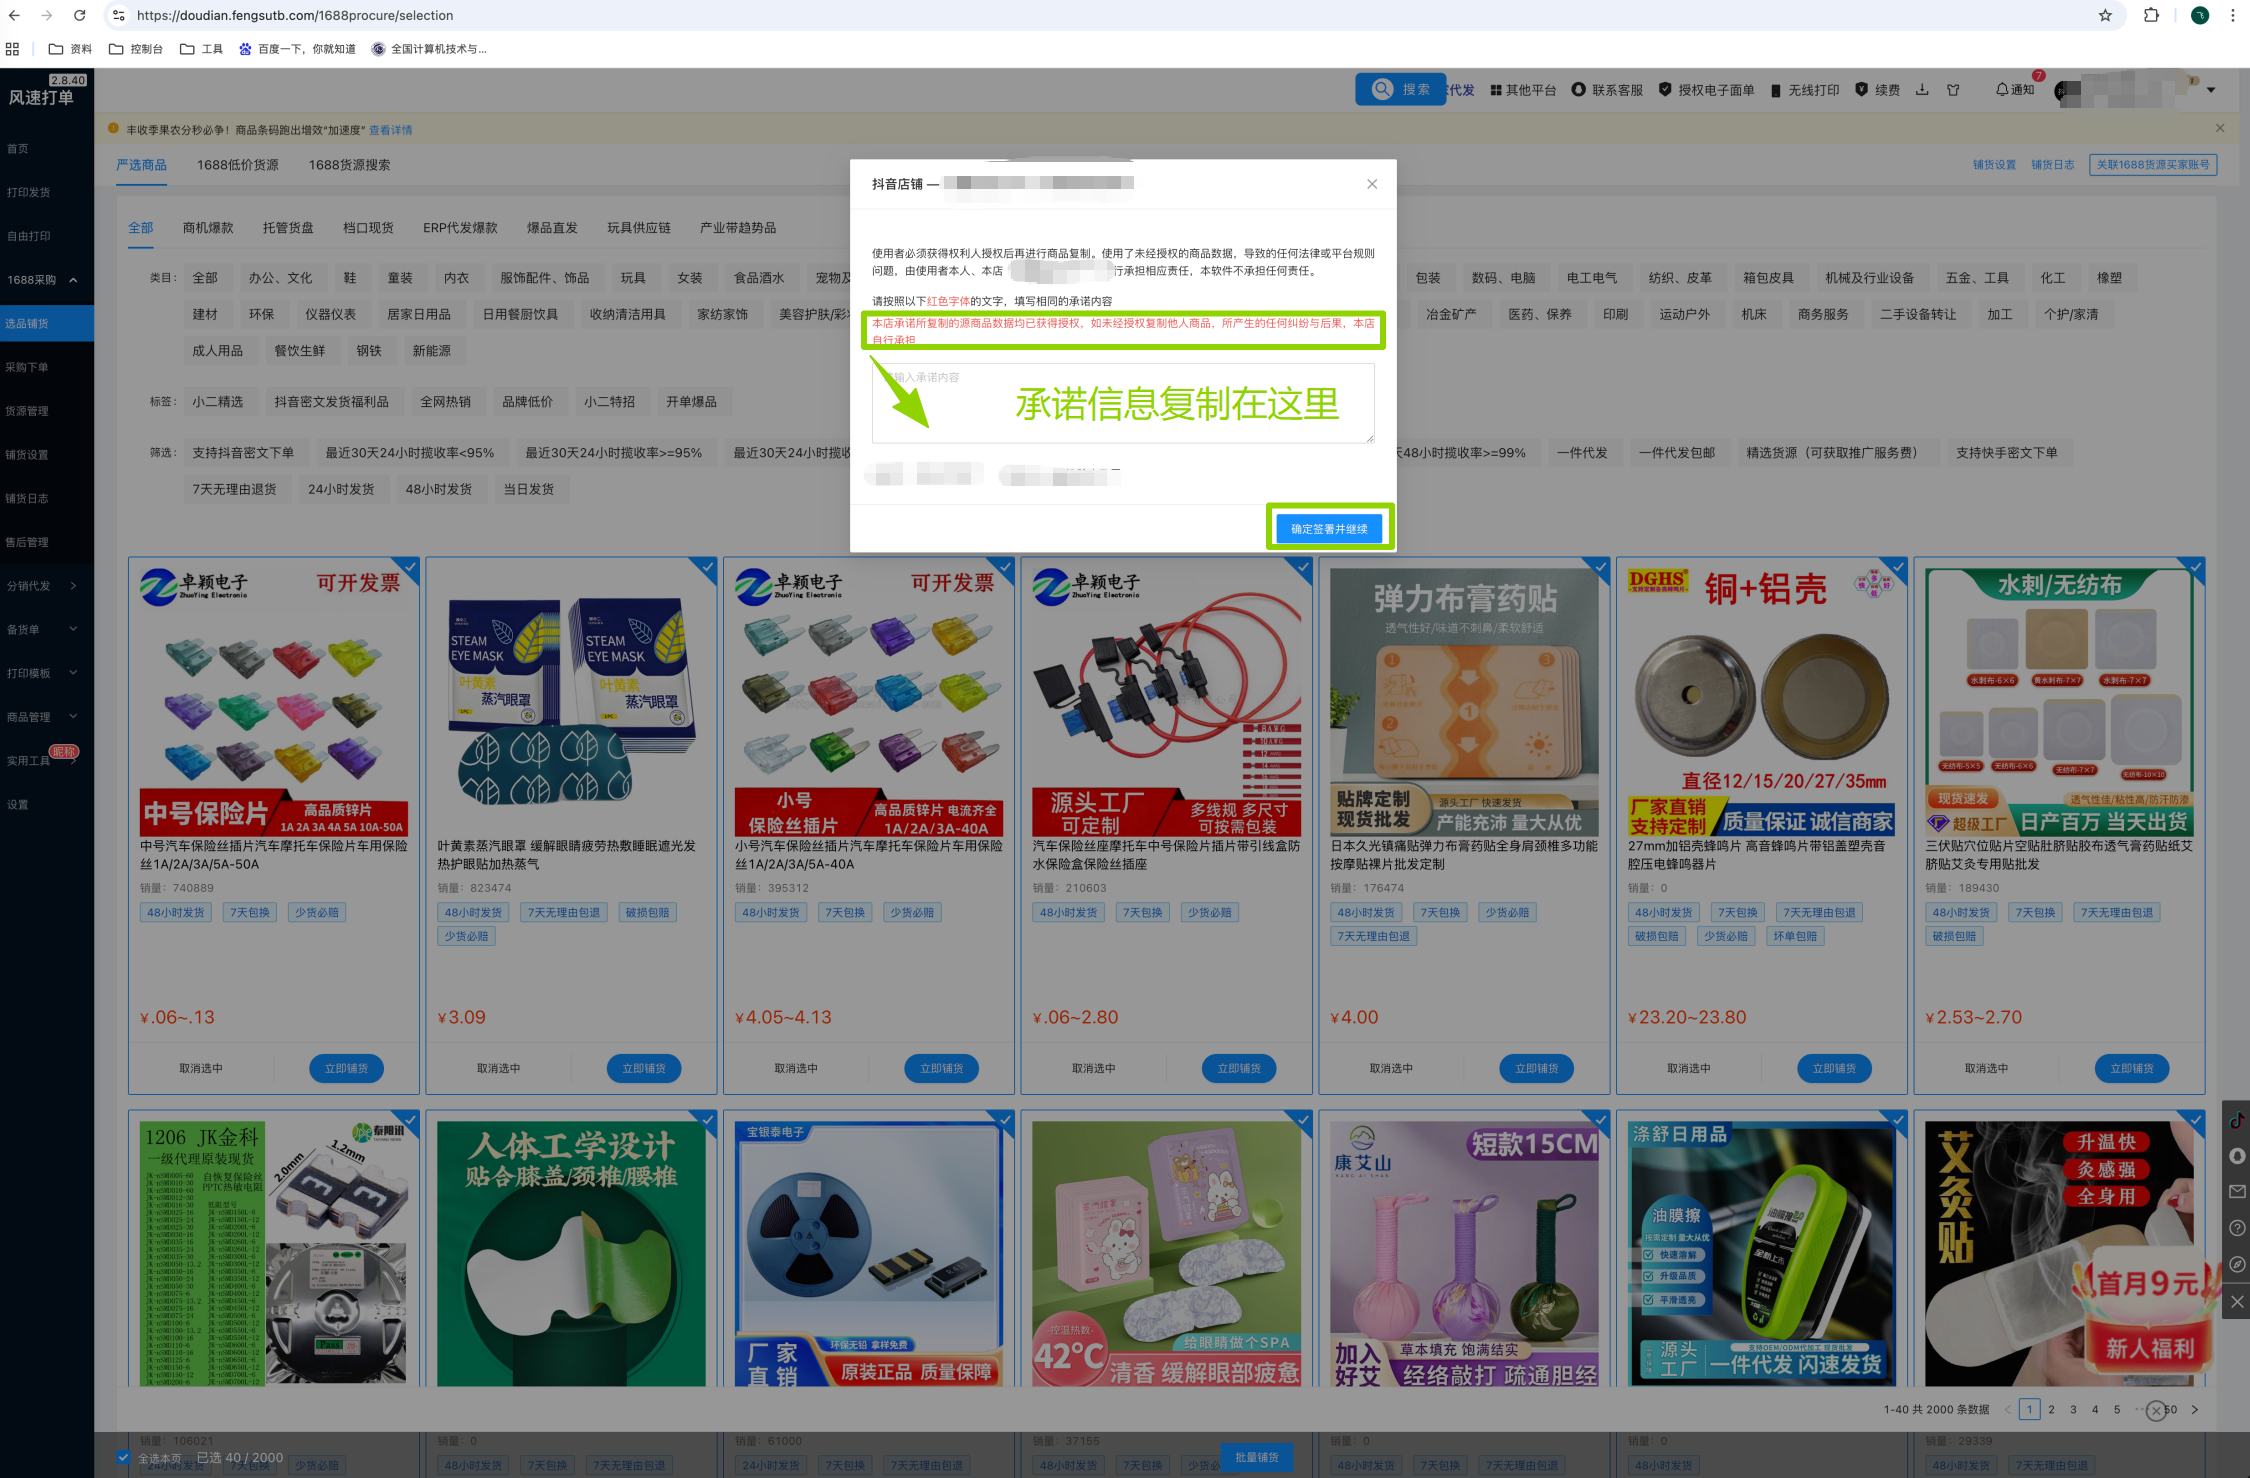Click the download icon in top toolbar

tap(1921, 90)
